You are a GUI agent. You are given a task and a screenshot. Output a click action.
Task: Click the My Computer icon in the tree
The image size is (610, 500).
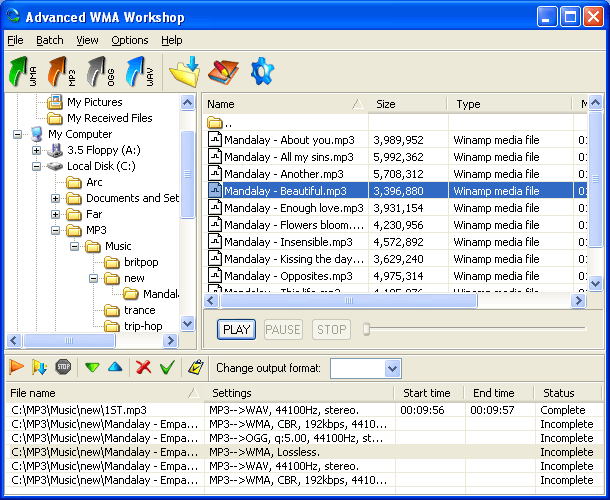pyautogui.click(x=37, y=134)
